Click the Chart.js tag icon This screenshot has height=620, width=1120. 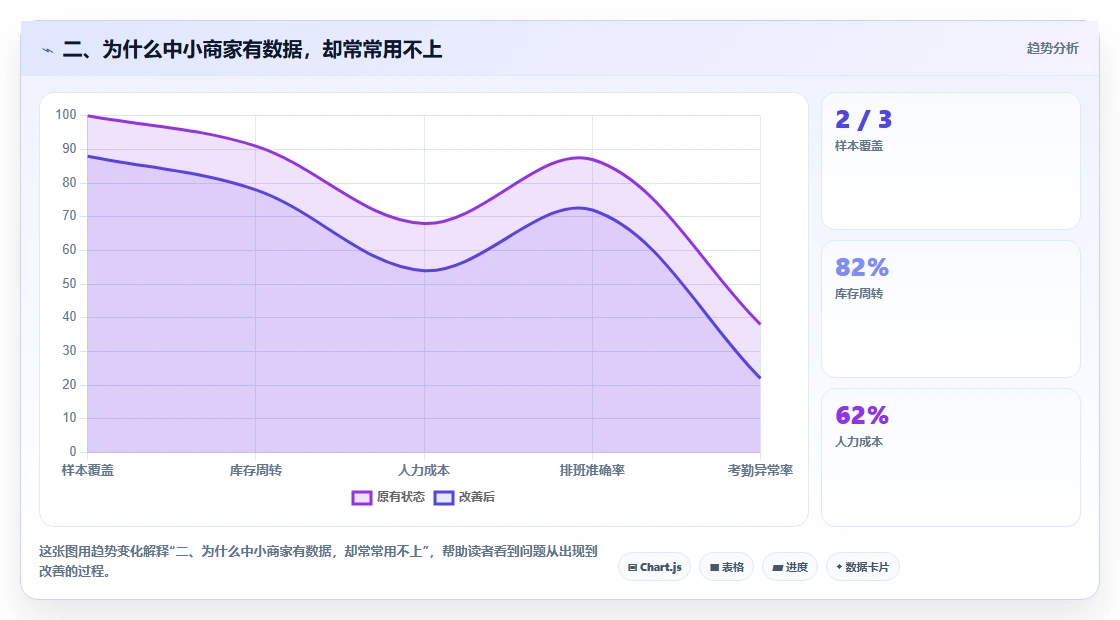click(632, 568)
